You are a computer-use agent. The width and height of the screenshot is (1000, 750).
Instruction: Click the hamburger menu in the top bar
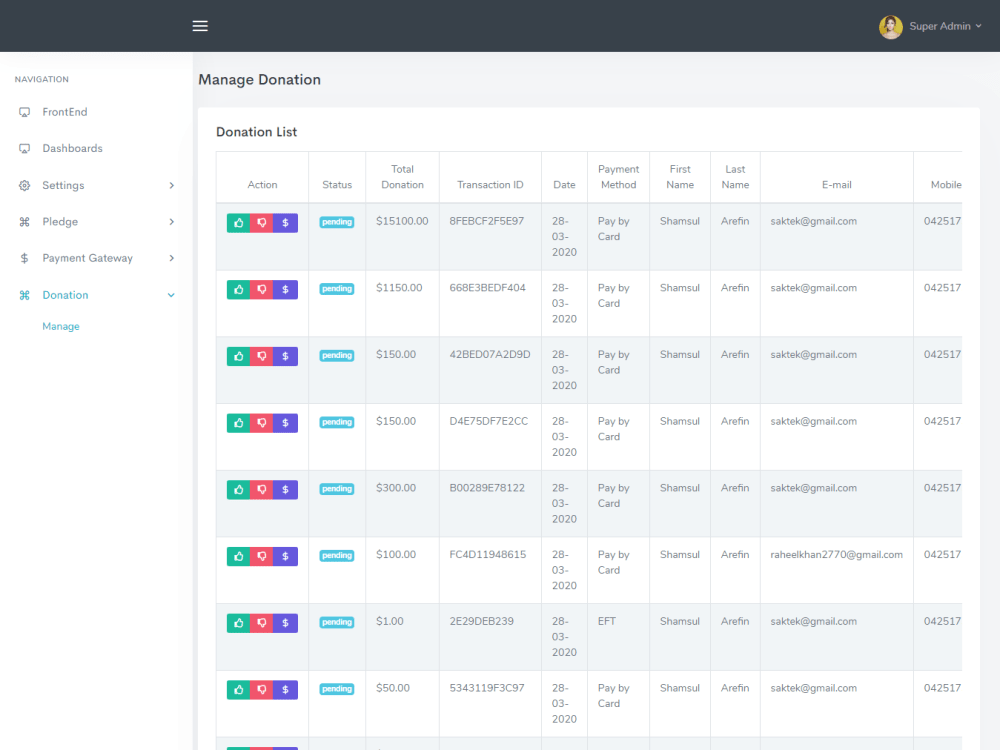coord(200,25)
